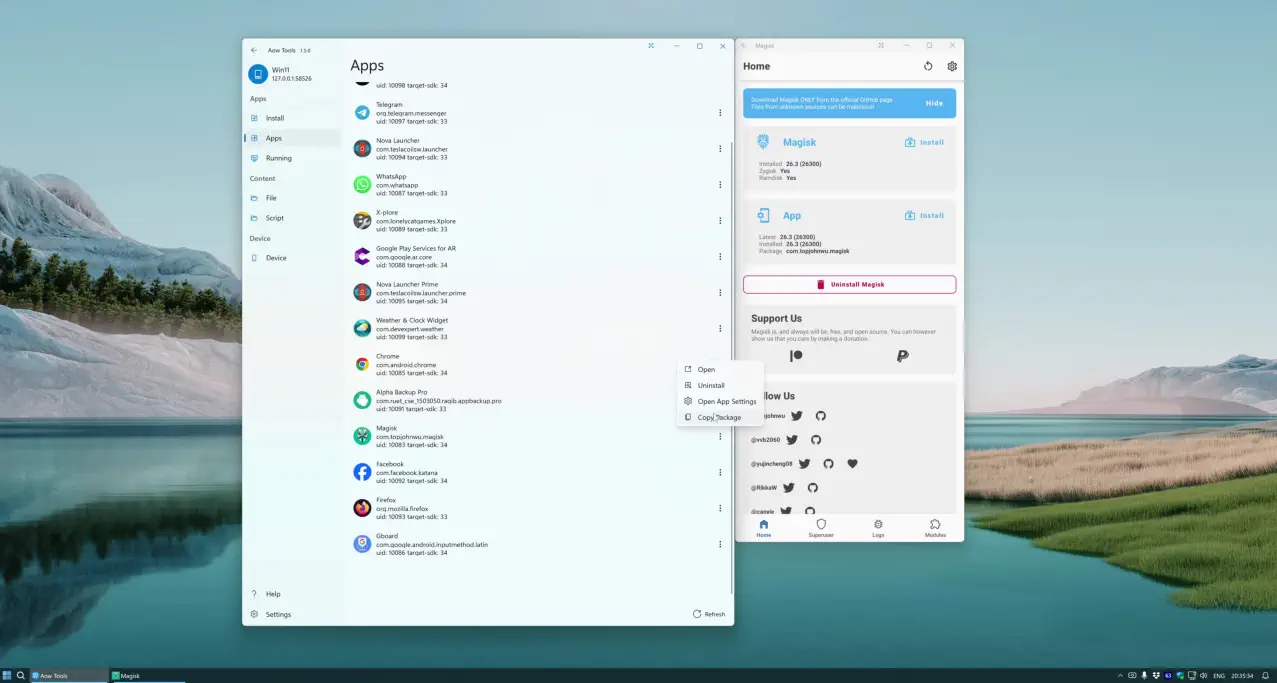Open more options for WhatsApp
The image size is (1277, 683).
(x=720, y=185)
